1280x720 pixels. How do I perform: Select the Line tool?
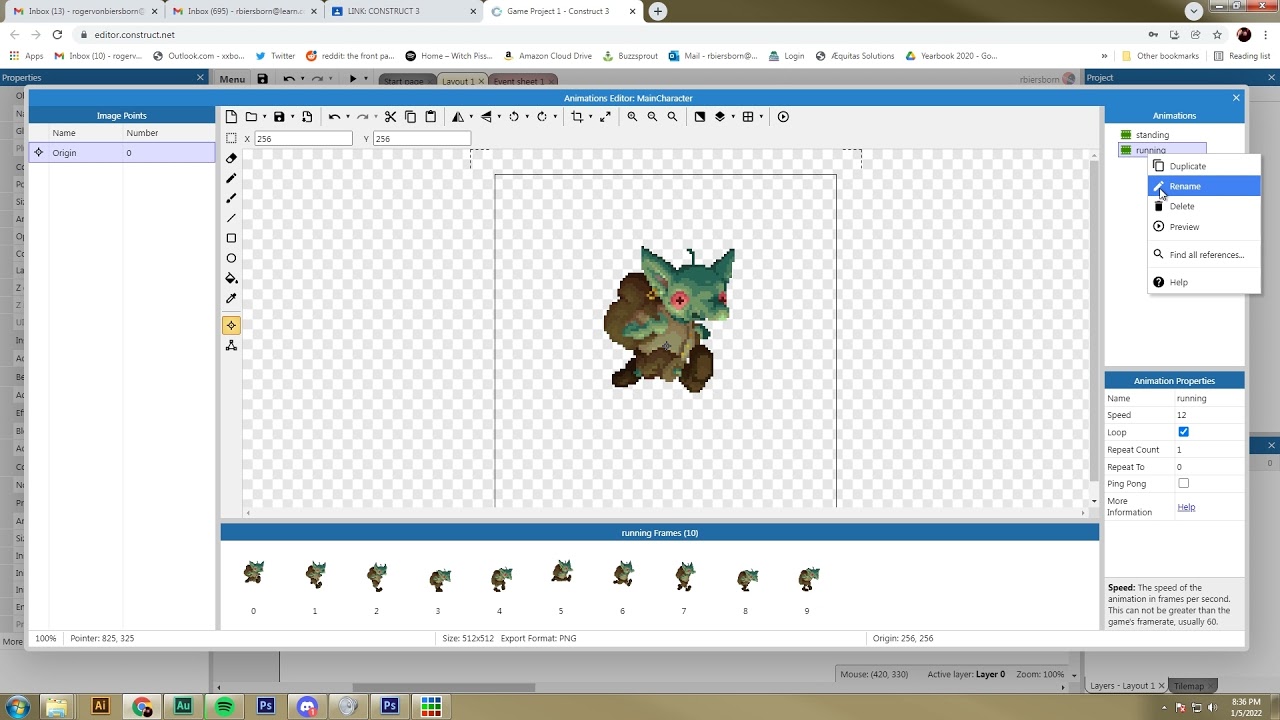(231, 218)
